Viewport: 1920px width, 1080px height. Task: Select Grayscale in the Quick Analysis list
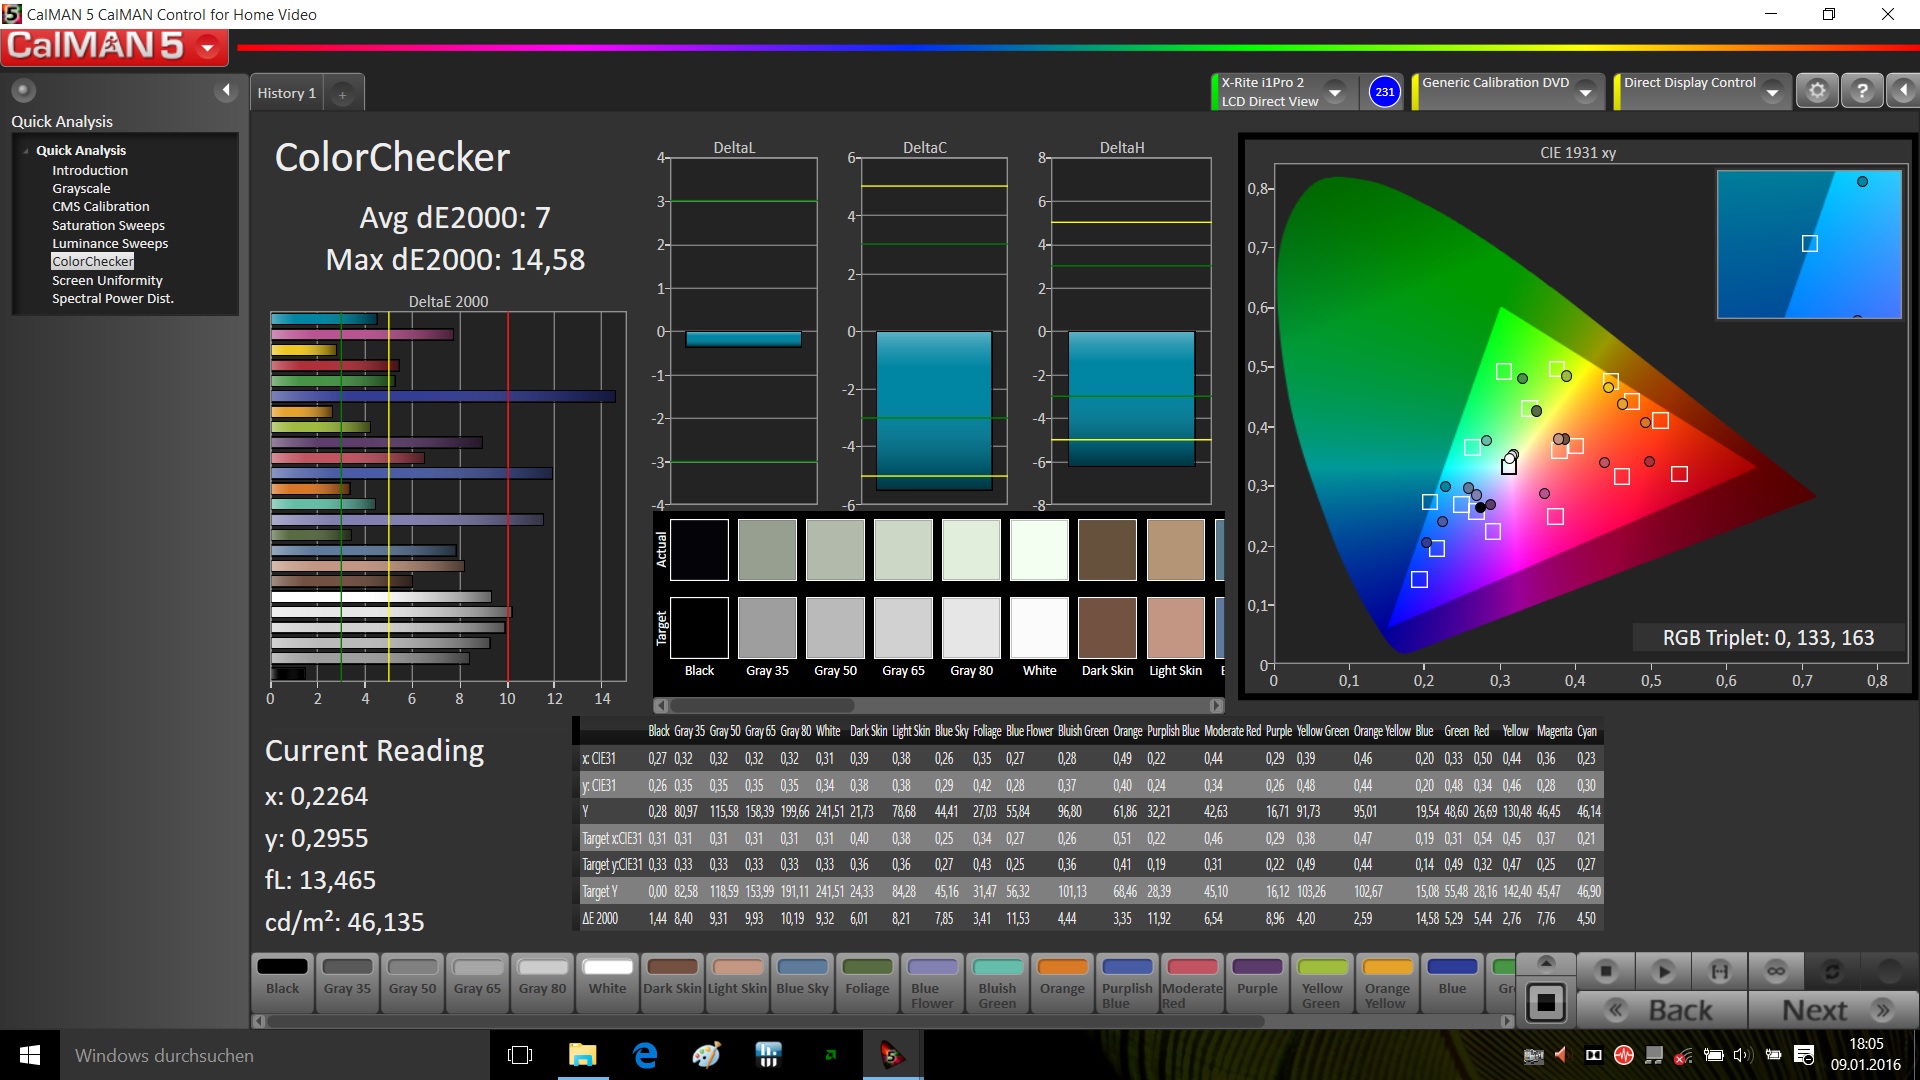[x=81, y=188]
